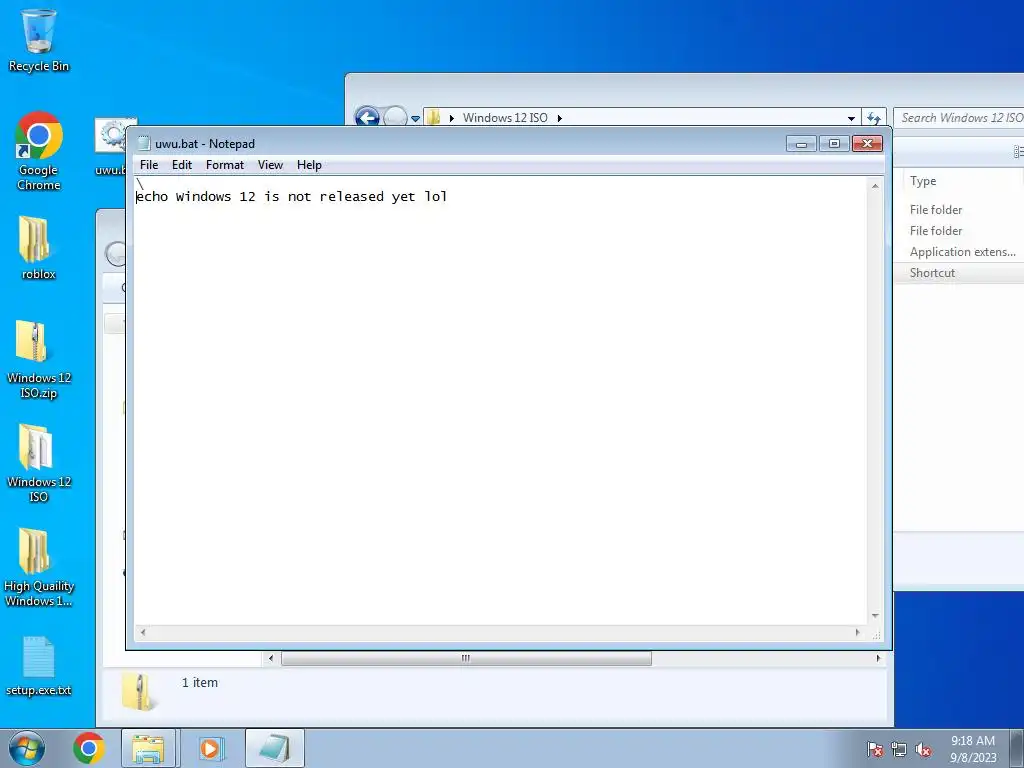The image size is (1024, 768).
Task: Go back in the Windows 12 ISO Explorer window
Action: pyautogui.click(x=367, y=118)
